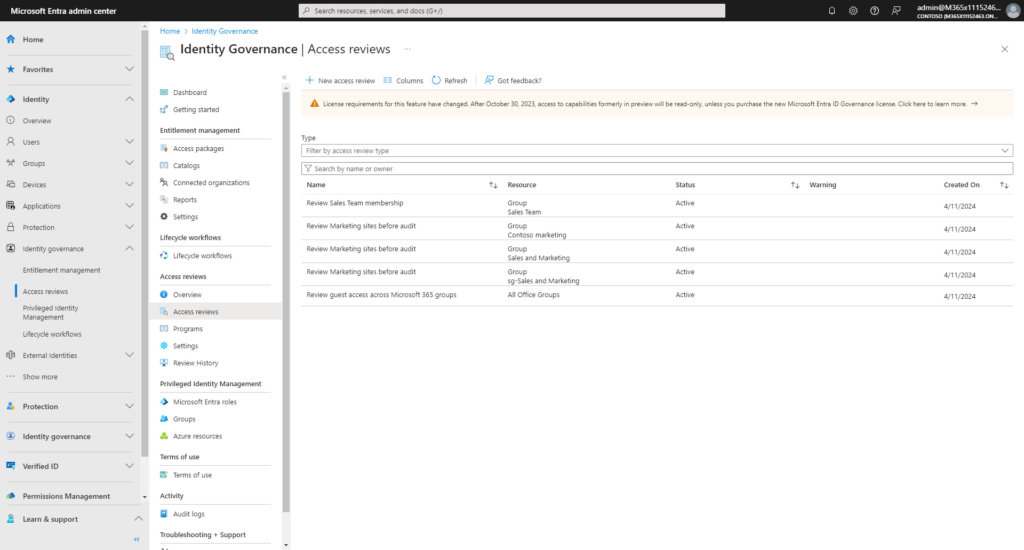The image size is (1024, 550).
Task: Open the admin account avatar
Action: [1013, 10]
